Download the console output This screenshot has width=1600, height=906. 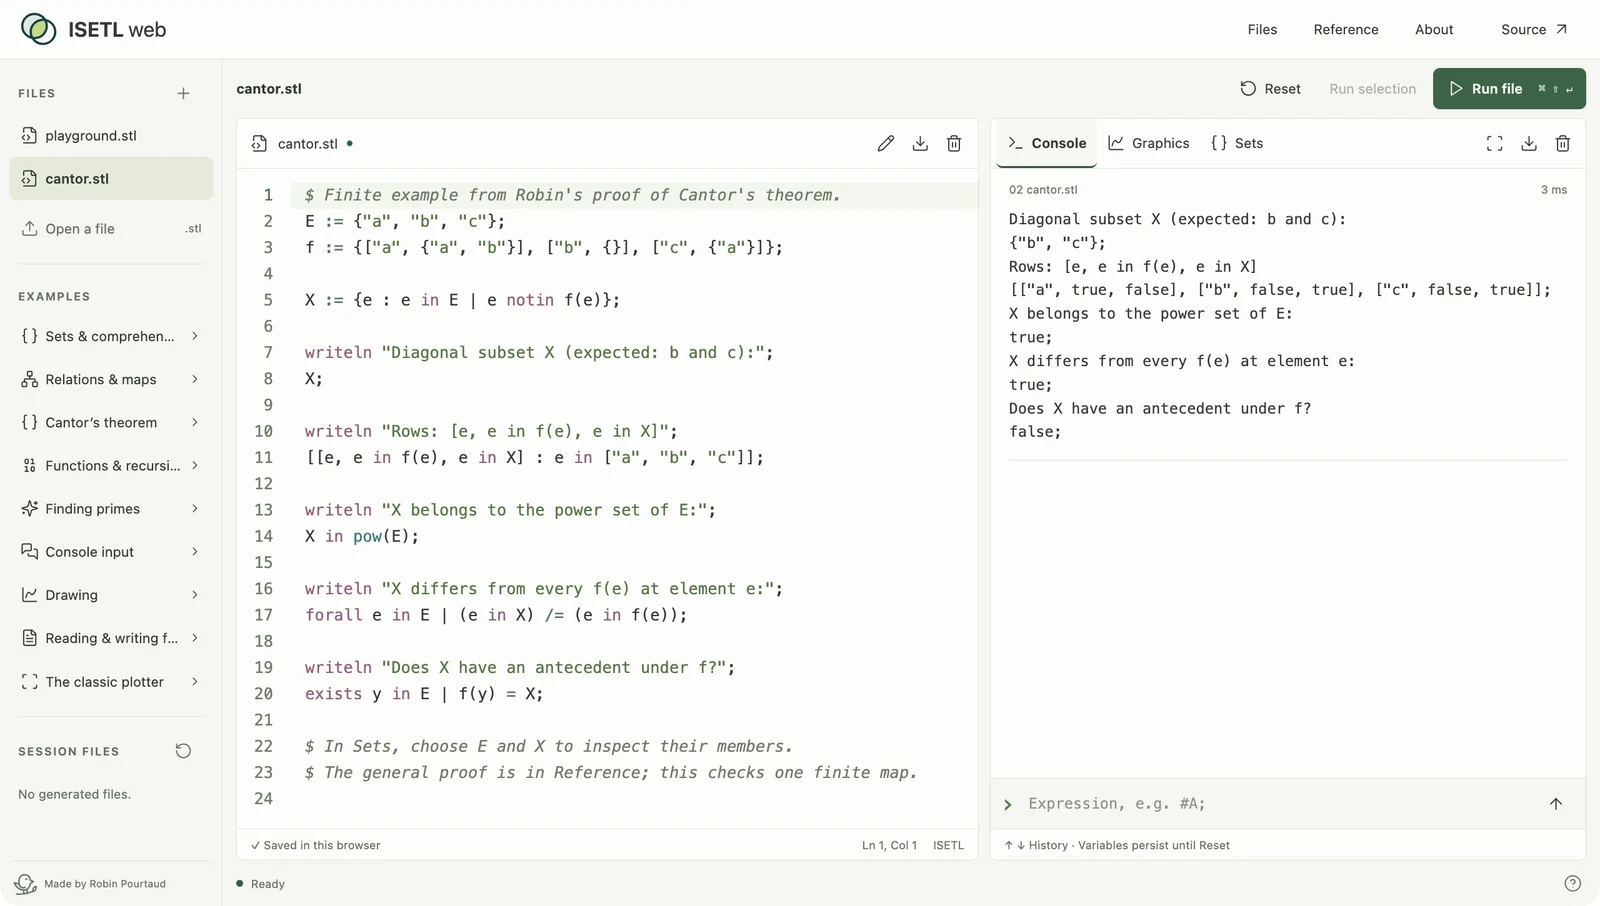(x=1529, y=143)
